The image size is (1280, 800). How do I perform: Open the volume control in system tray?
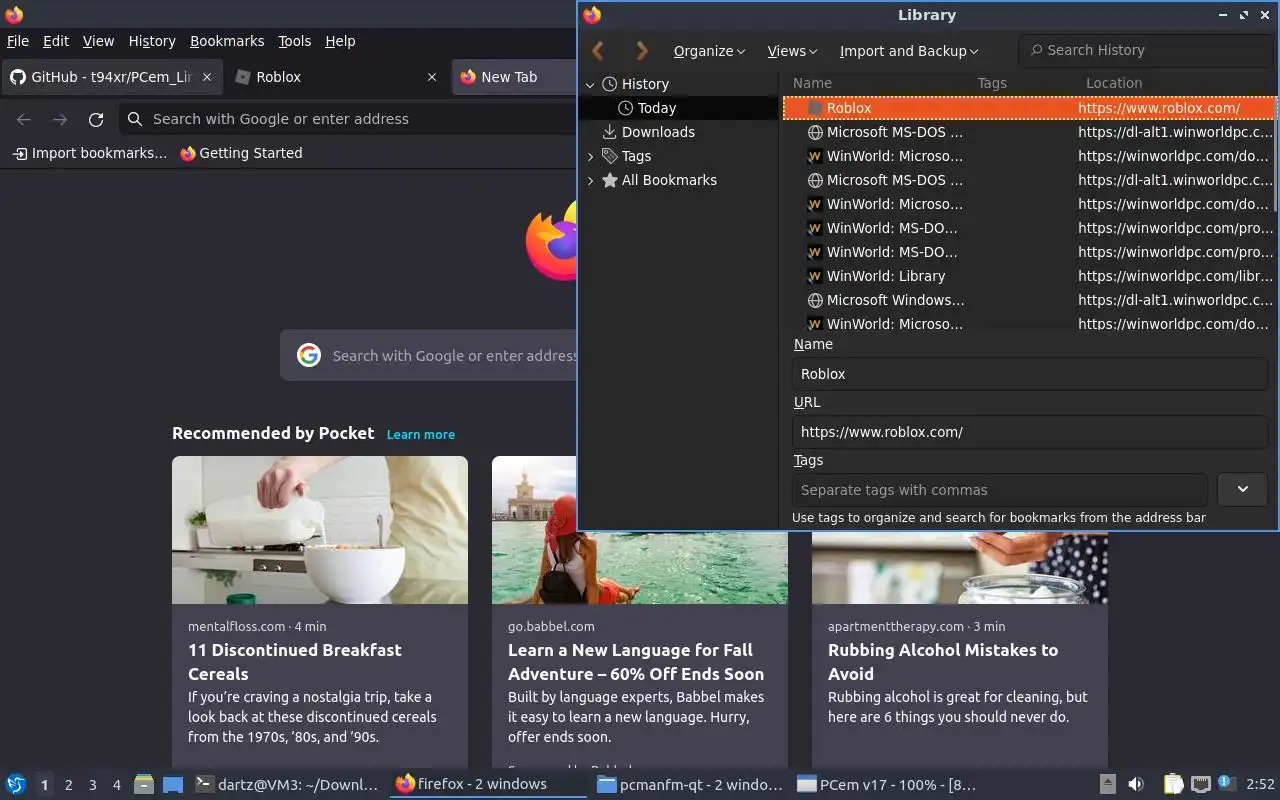(x=1136, y=785)
